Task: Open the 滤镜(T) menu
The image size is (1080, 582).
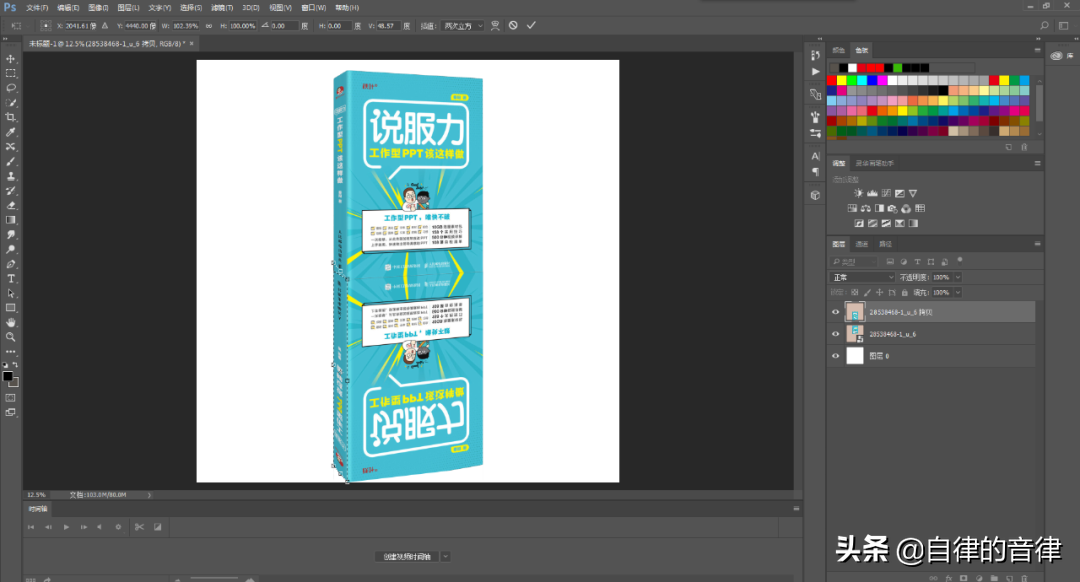Action: point(222,8)
